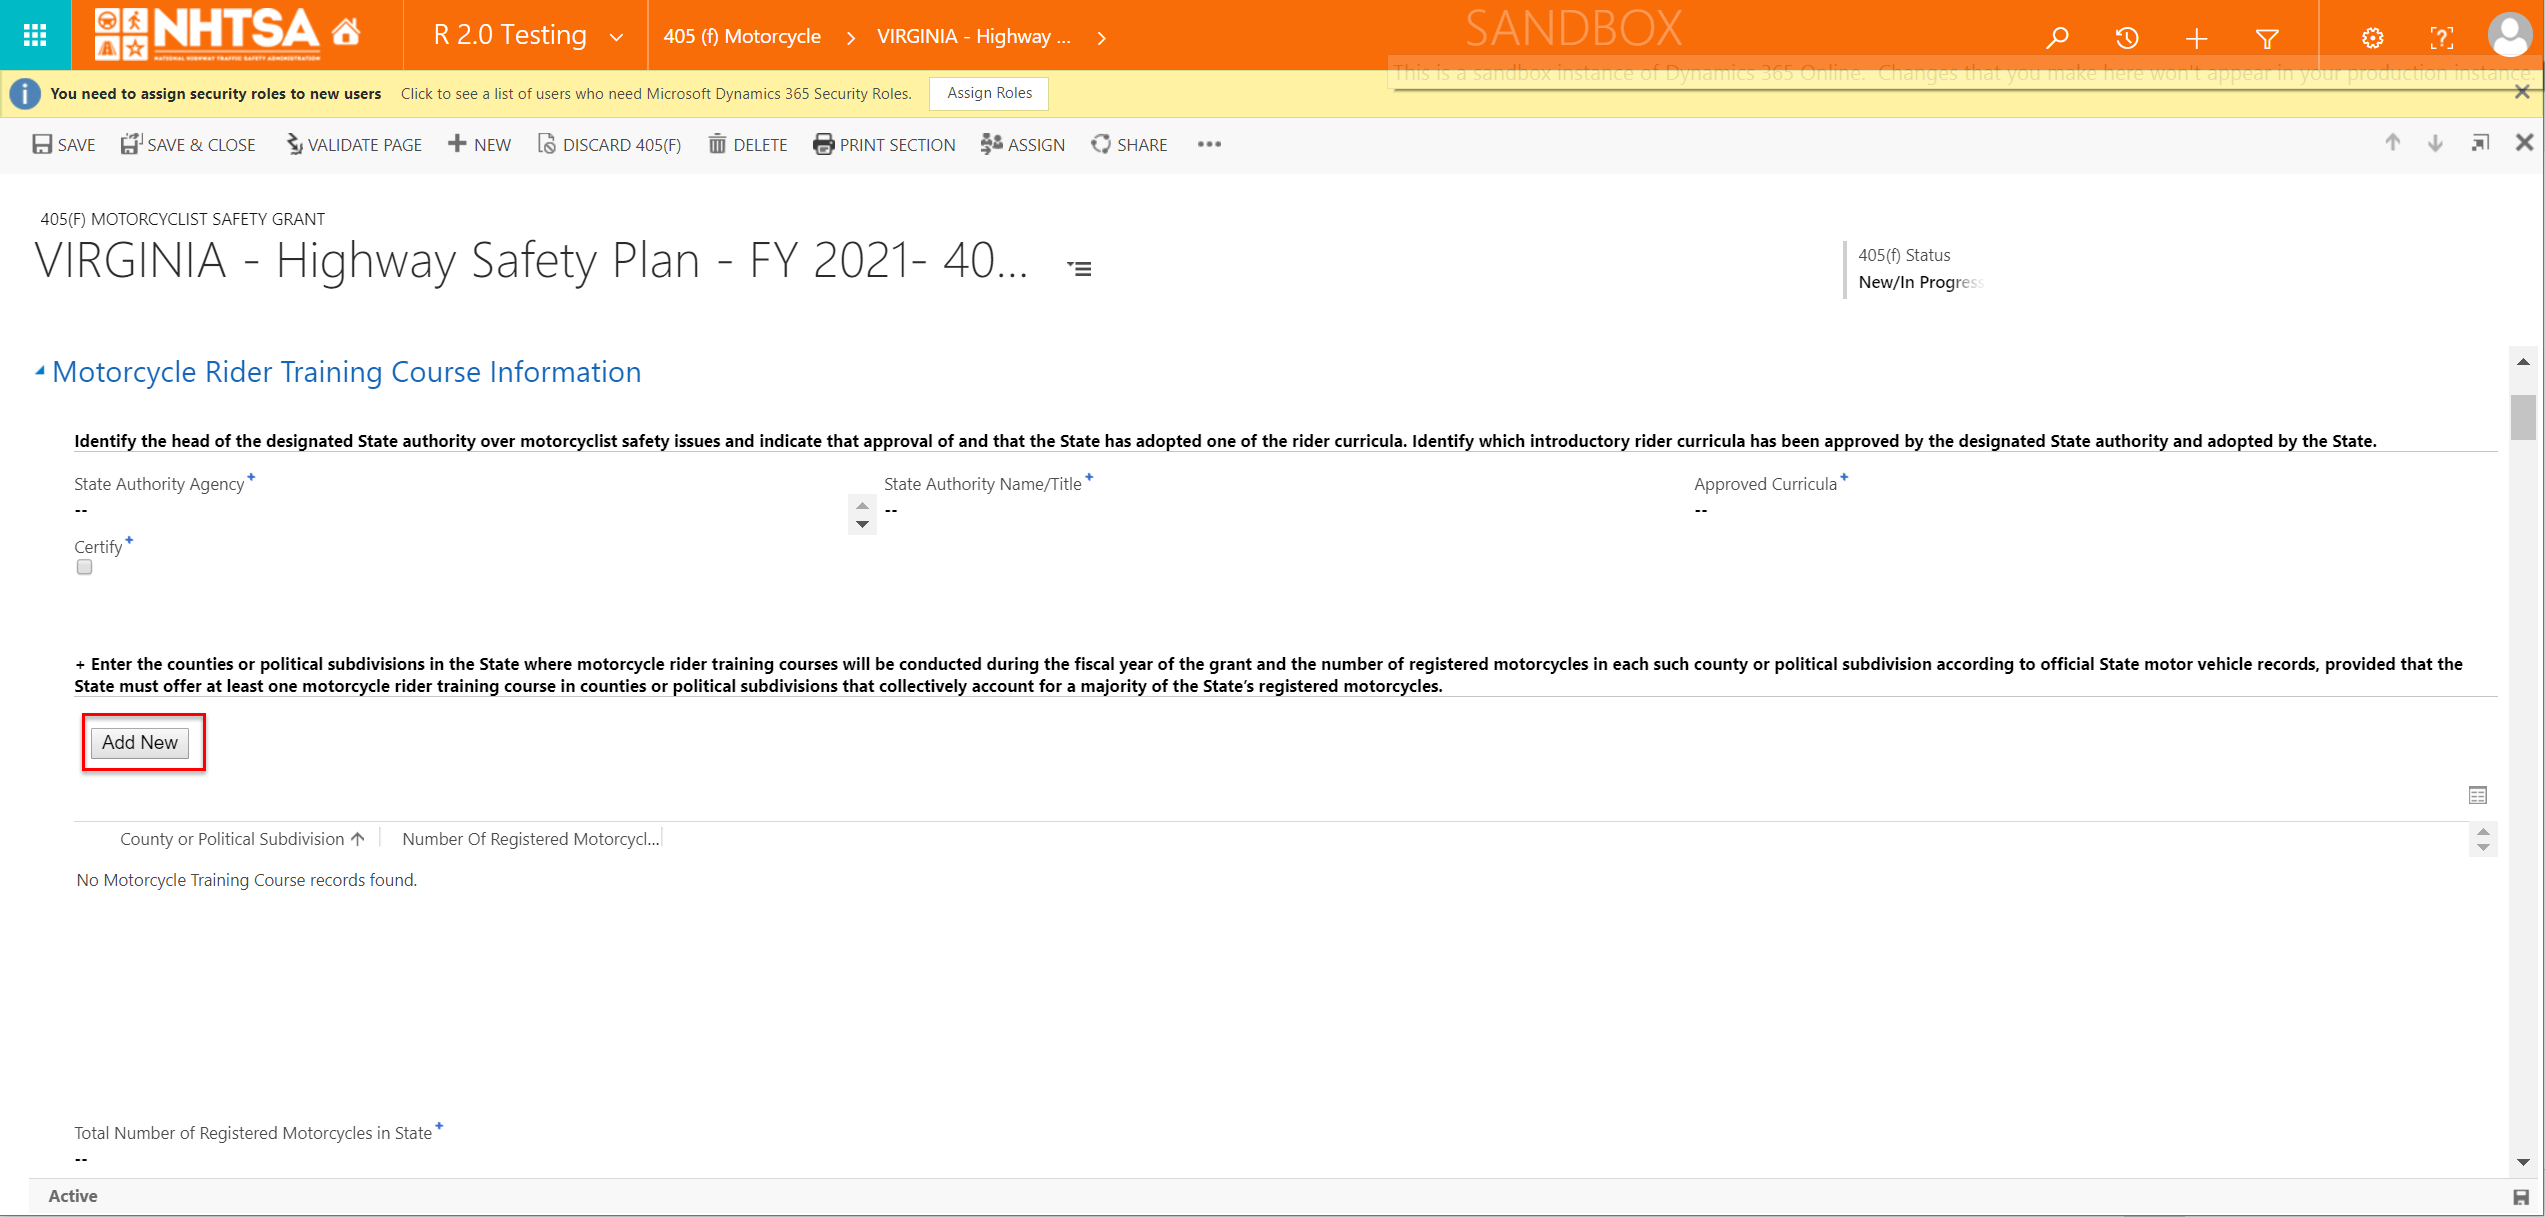
Task: Click the 405 (f) Motorcycle breadcrumb
Action: tap(742, 37)
